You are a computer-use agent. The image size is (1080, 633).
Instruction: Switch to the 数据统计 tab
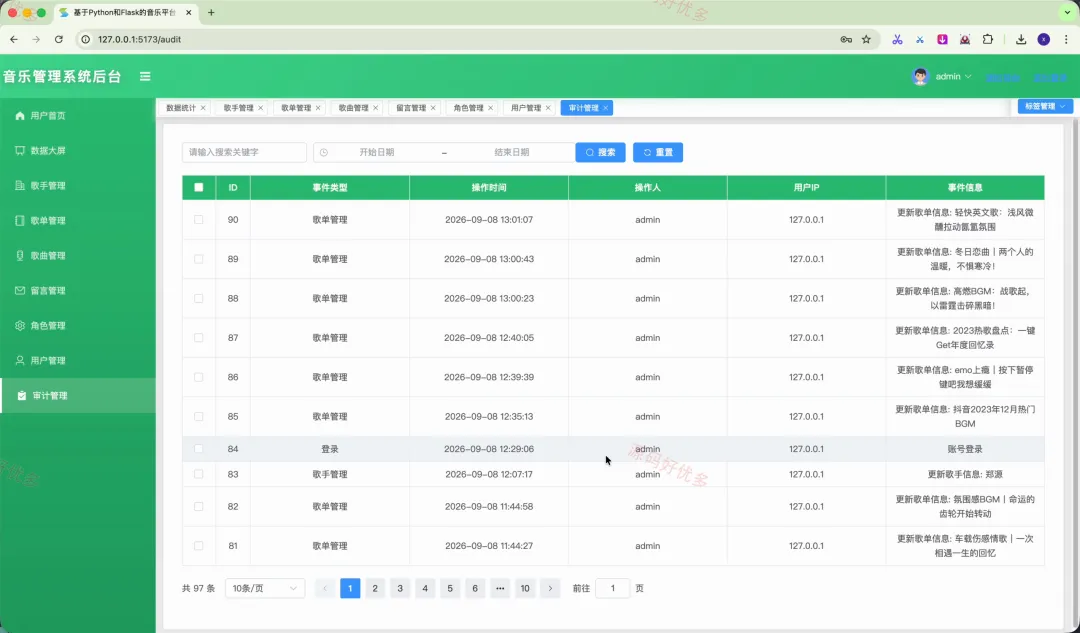[181, 108]
